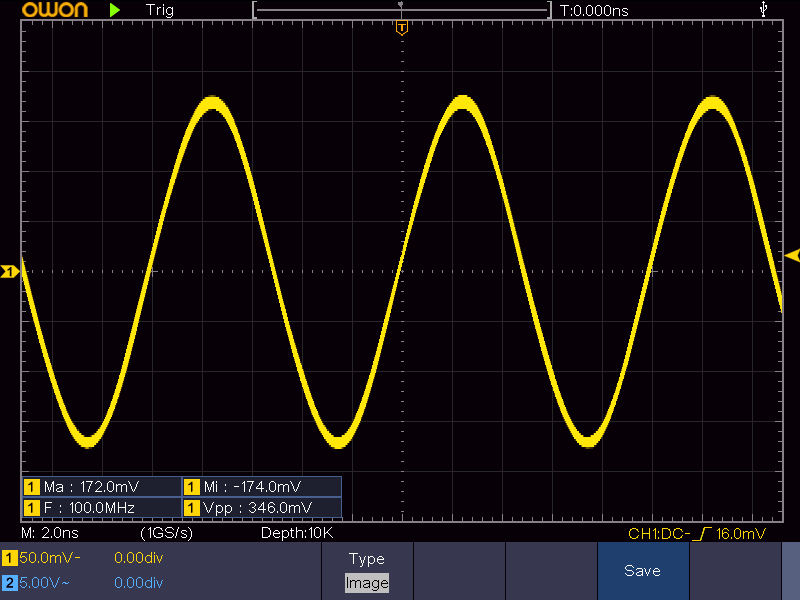Click the green run status arrow
Viewport: 800px width, 600px height.
[115, 10]
